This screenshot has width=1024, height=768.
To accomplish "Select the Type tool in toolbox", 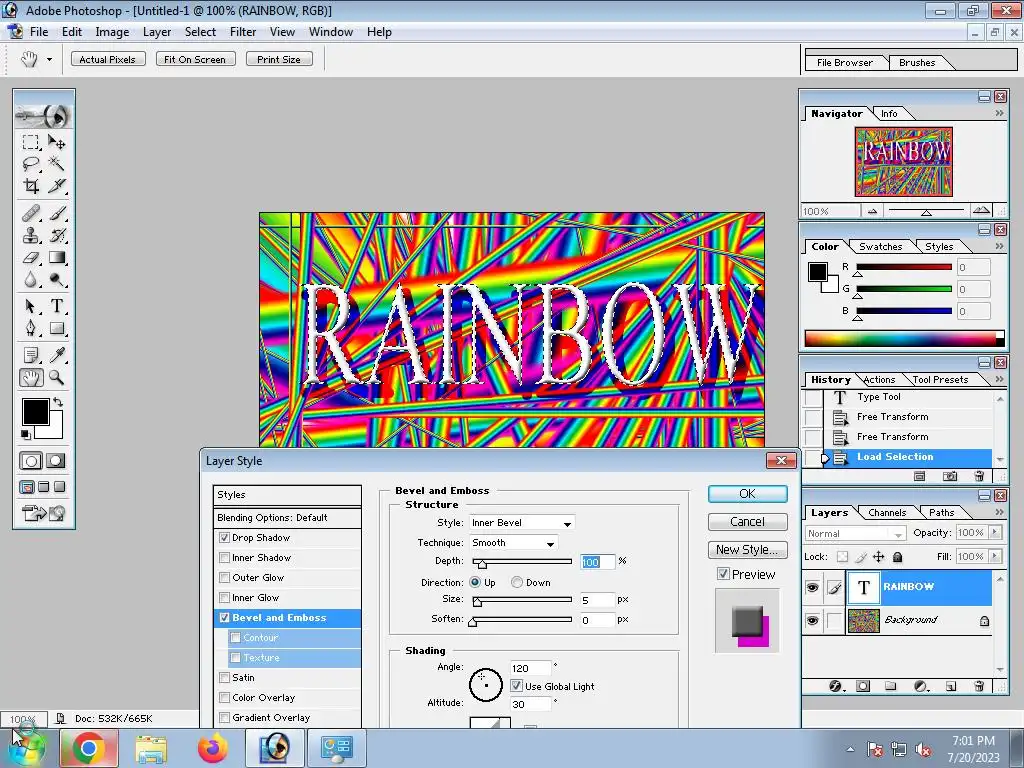I will pos(57,306).
